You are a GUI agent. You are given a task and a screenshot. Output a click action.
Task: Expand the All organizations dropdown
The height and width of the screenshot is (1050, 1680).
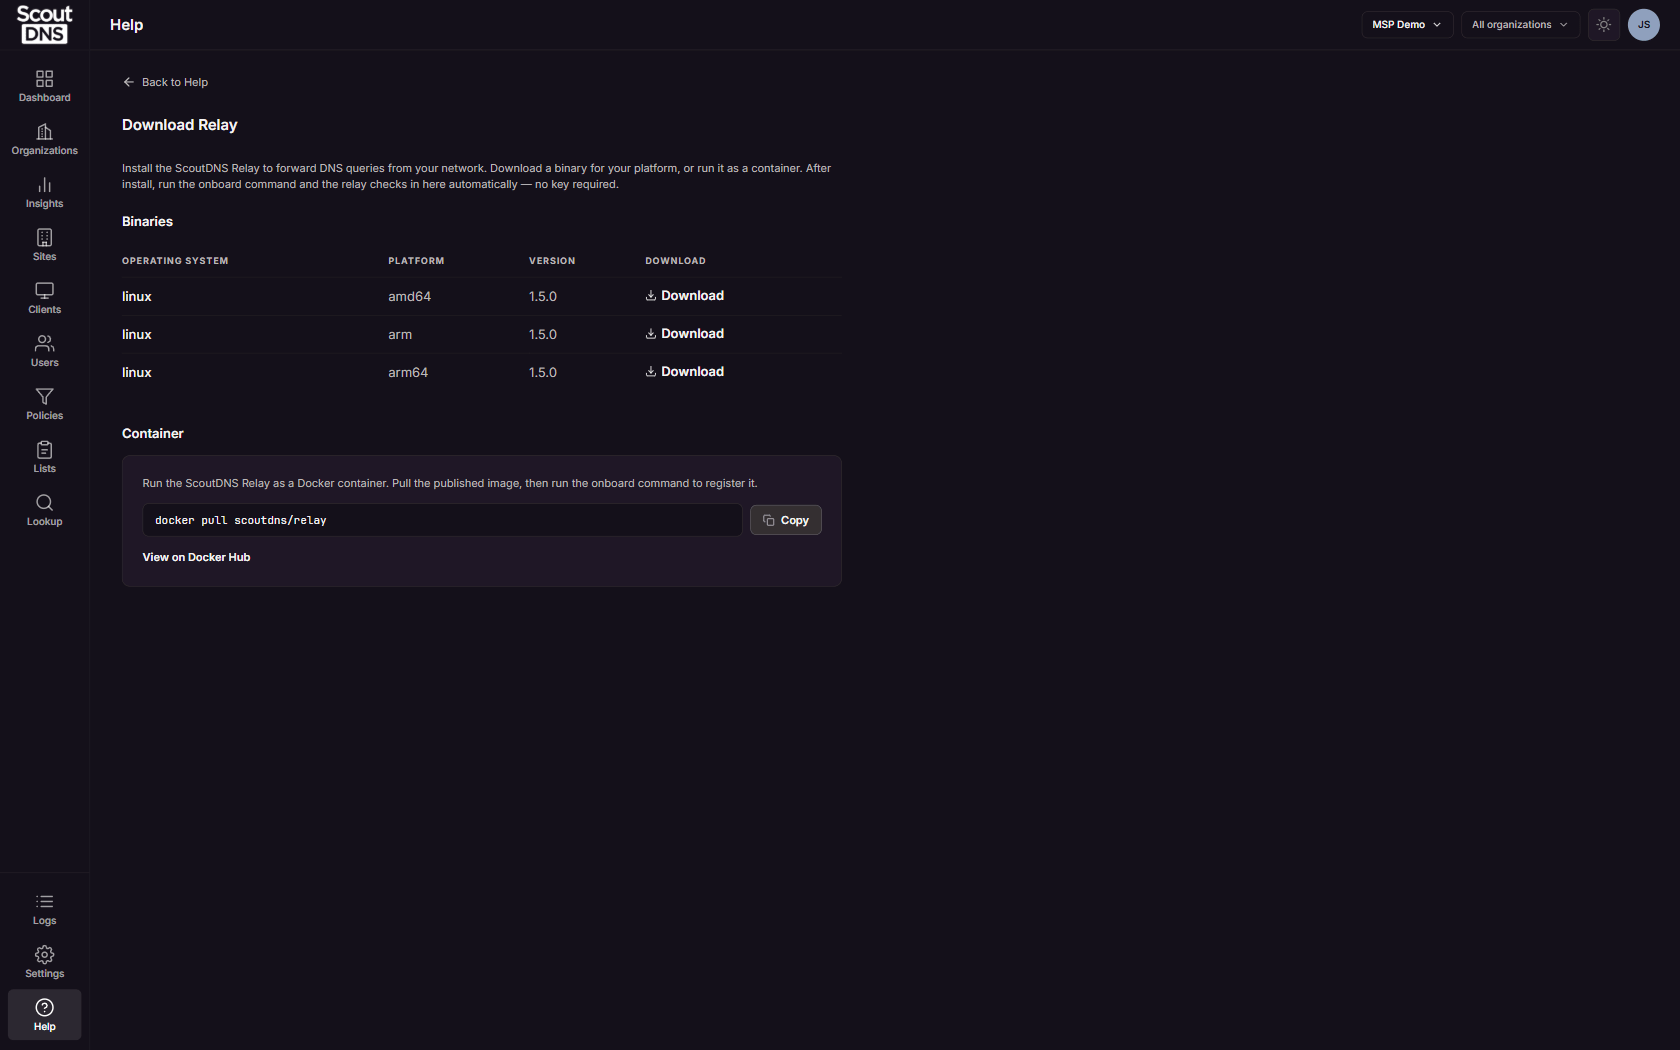pos(1519,25)
